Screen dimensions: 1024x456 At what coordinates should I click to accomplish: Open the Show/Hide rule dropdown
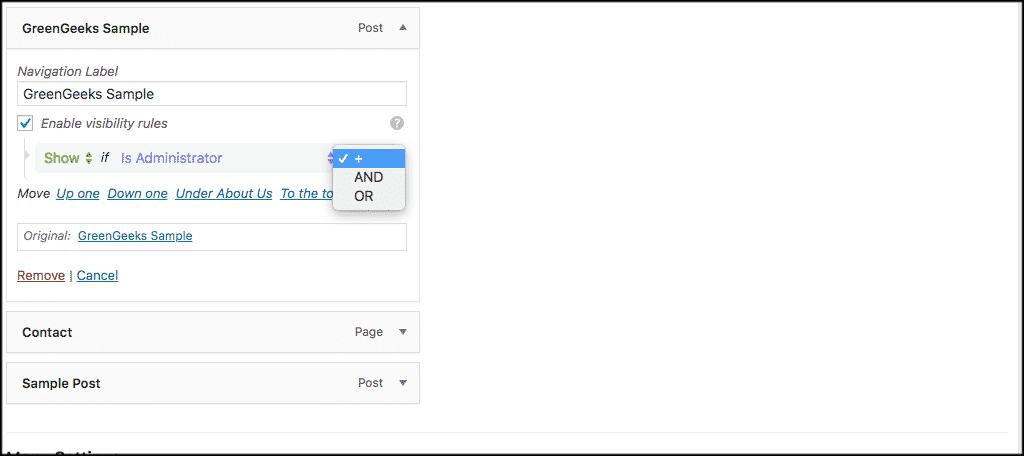click(x=68, y=158)
